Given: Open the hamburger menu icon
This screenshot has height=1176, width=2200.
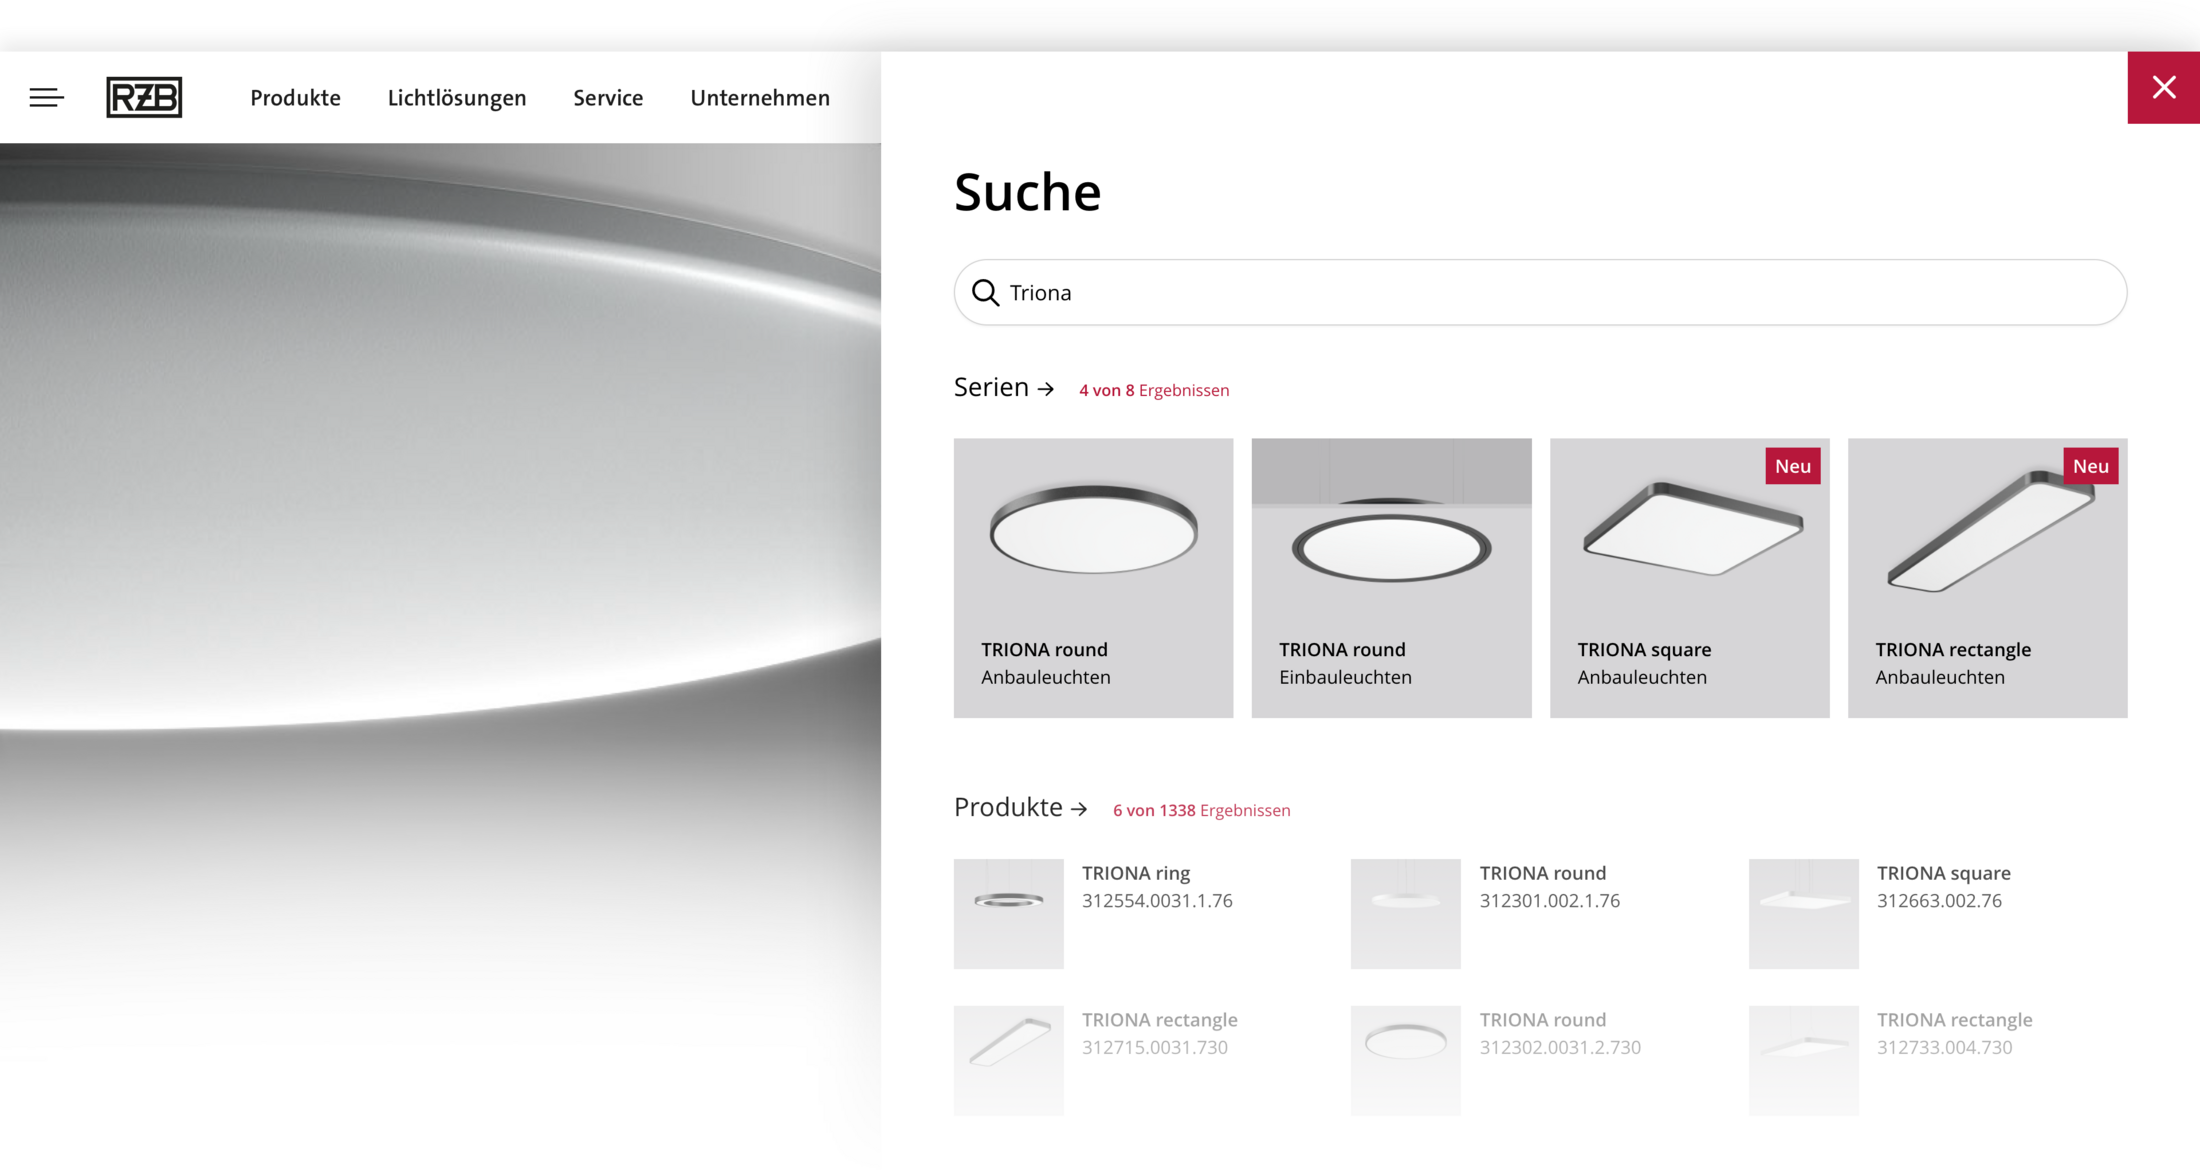Looking at the screenshot, I should point(46,97).
